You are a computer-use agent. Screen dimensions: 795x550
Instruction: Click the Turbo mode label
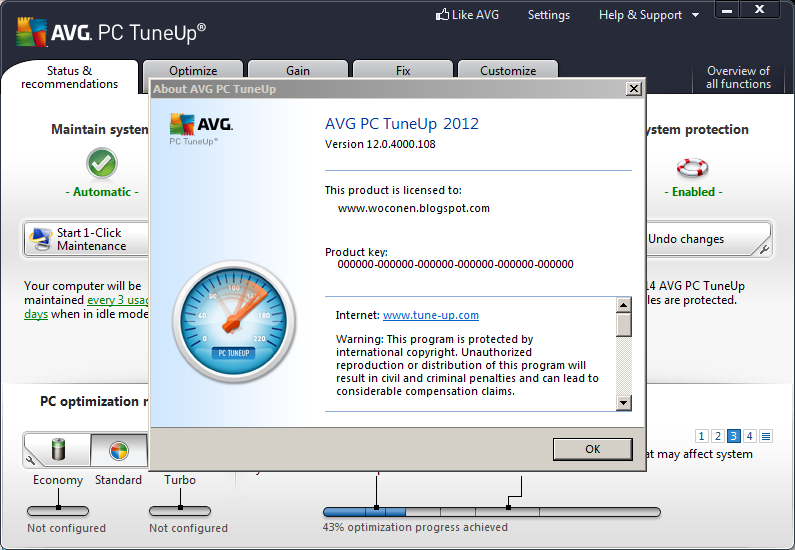(179, 480)
